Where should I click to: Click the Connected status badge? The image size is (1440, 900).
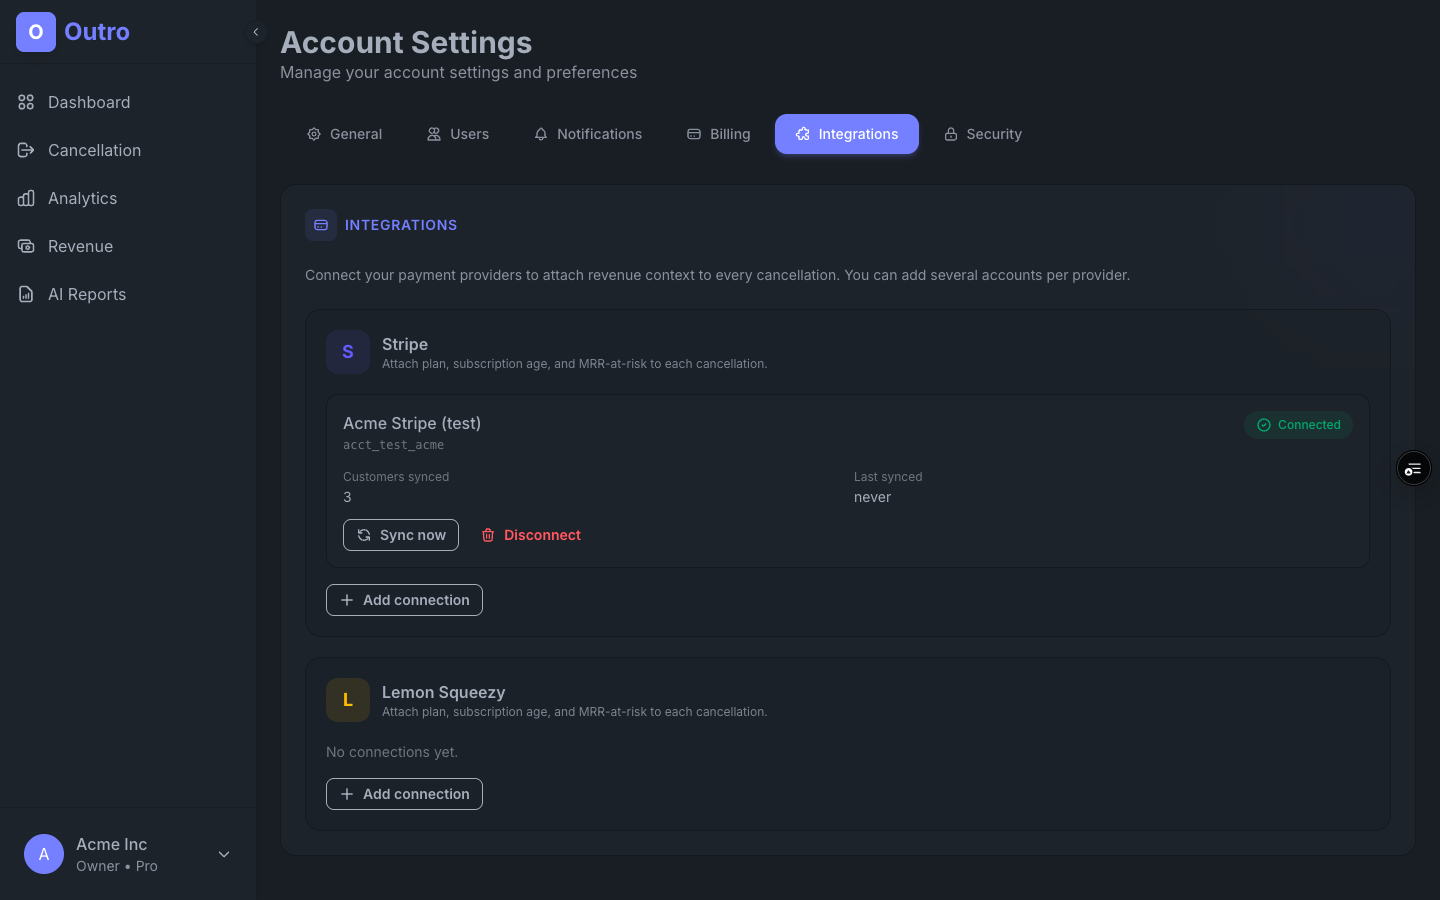click(1298, 425)
